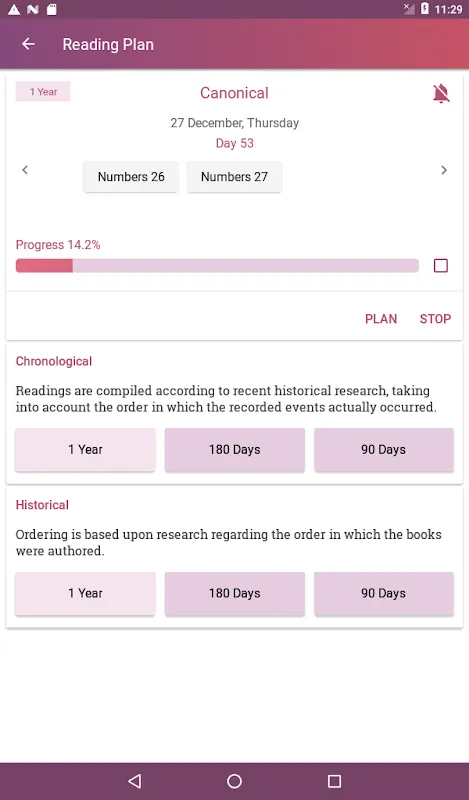The image size is (469, 800).
Task: Tap Android back navigation triangle
Action: pos(135,781)
